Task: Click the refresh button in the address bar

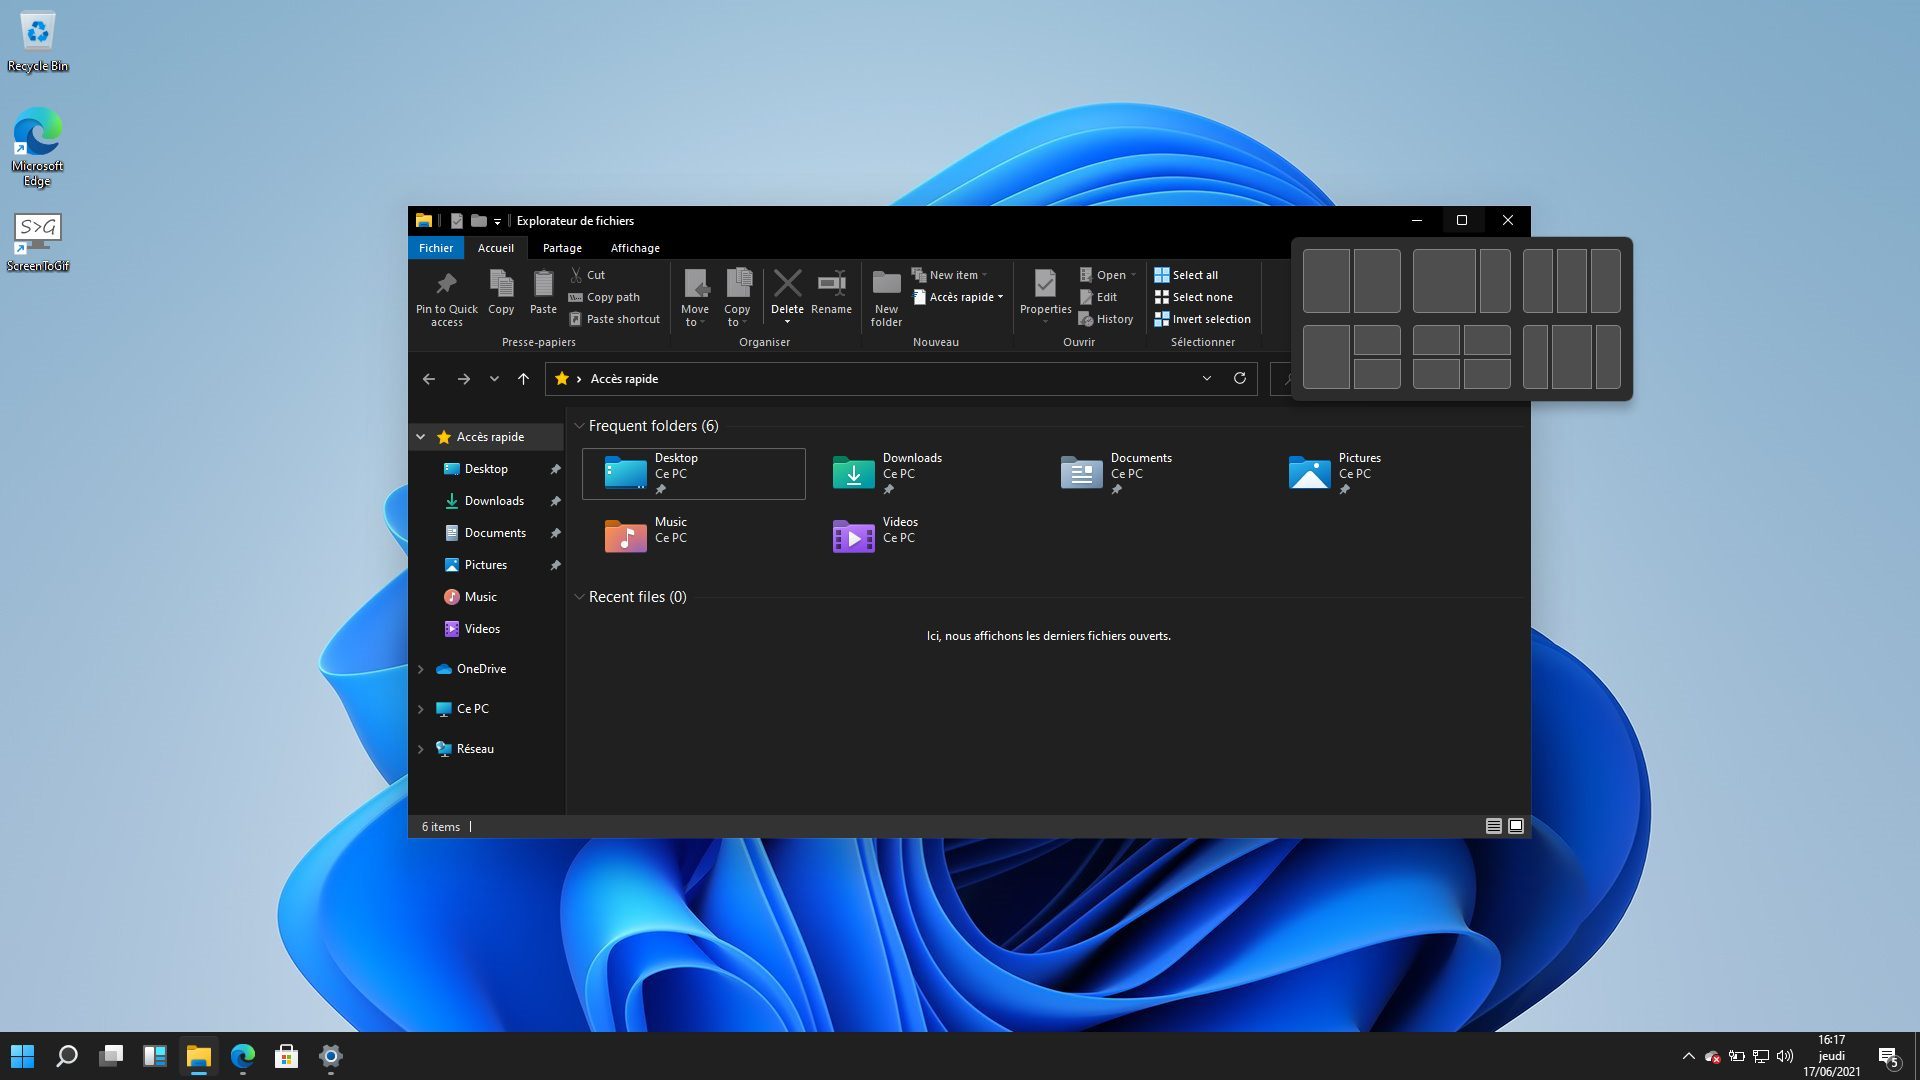Action: (1239, 379)
